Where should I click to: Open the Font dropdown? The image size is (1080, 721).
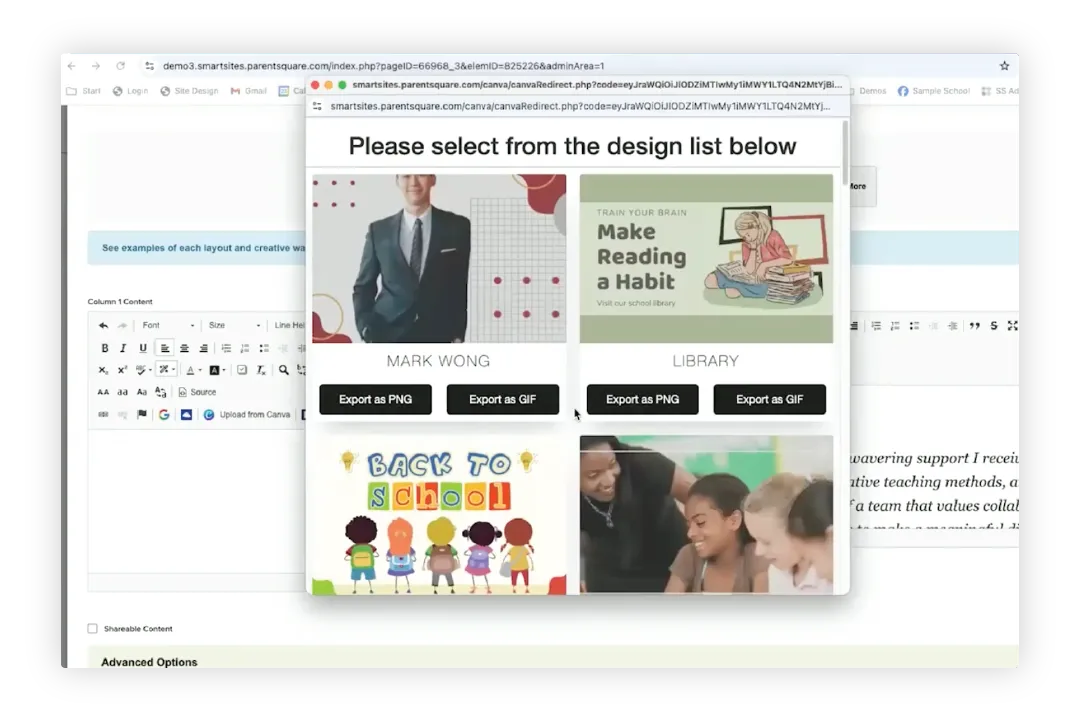pos(168,325)
